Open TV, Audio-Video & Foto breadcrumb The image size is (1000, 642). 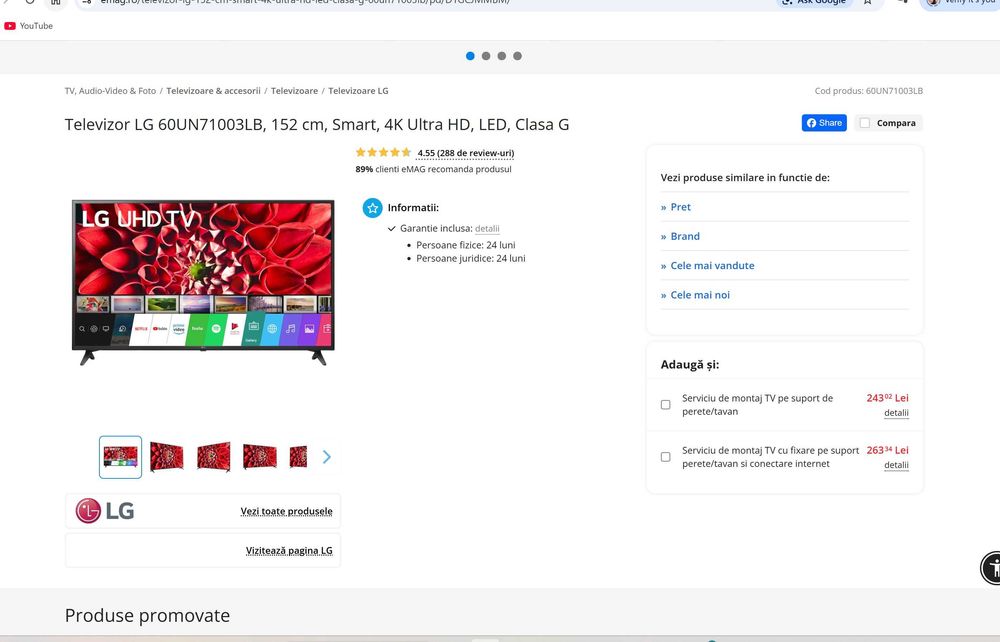110,91
